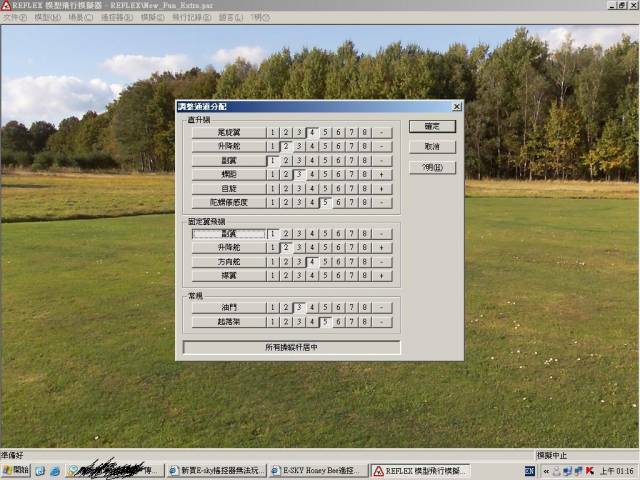The height and width of the screenshot is (480, 640).
Task: Switch to 新買E-sky搖控器 taskbar window
Action: [x=217, y=471]
